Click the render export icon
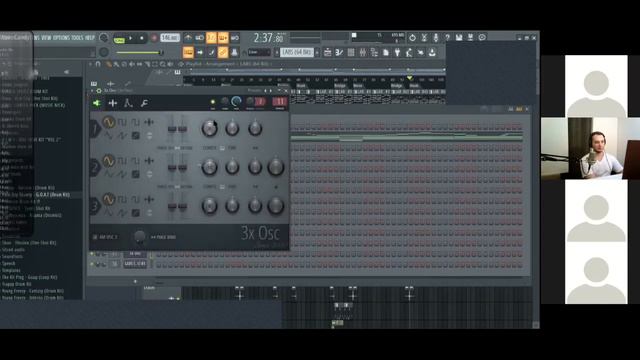 click(x=470, y=38)
